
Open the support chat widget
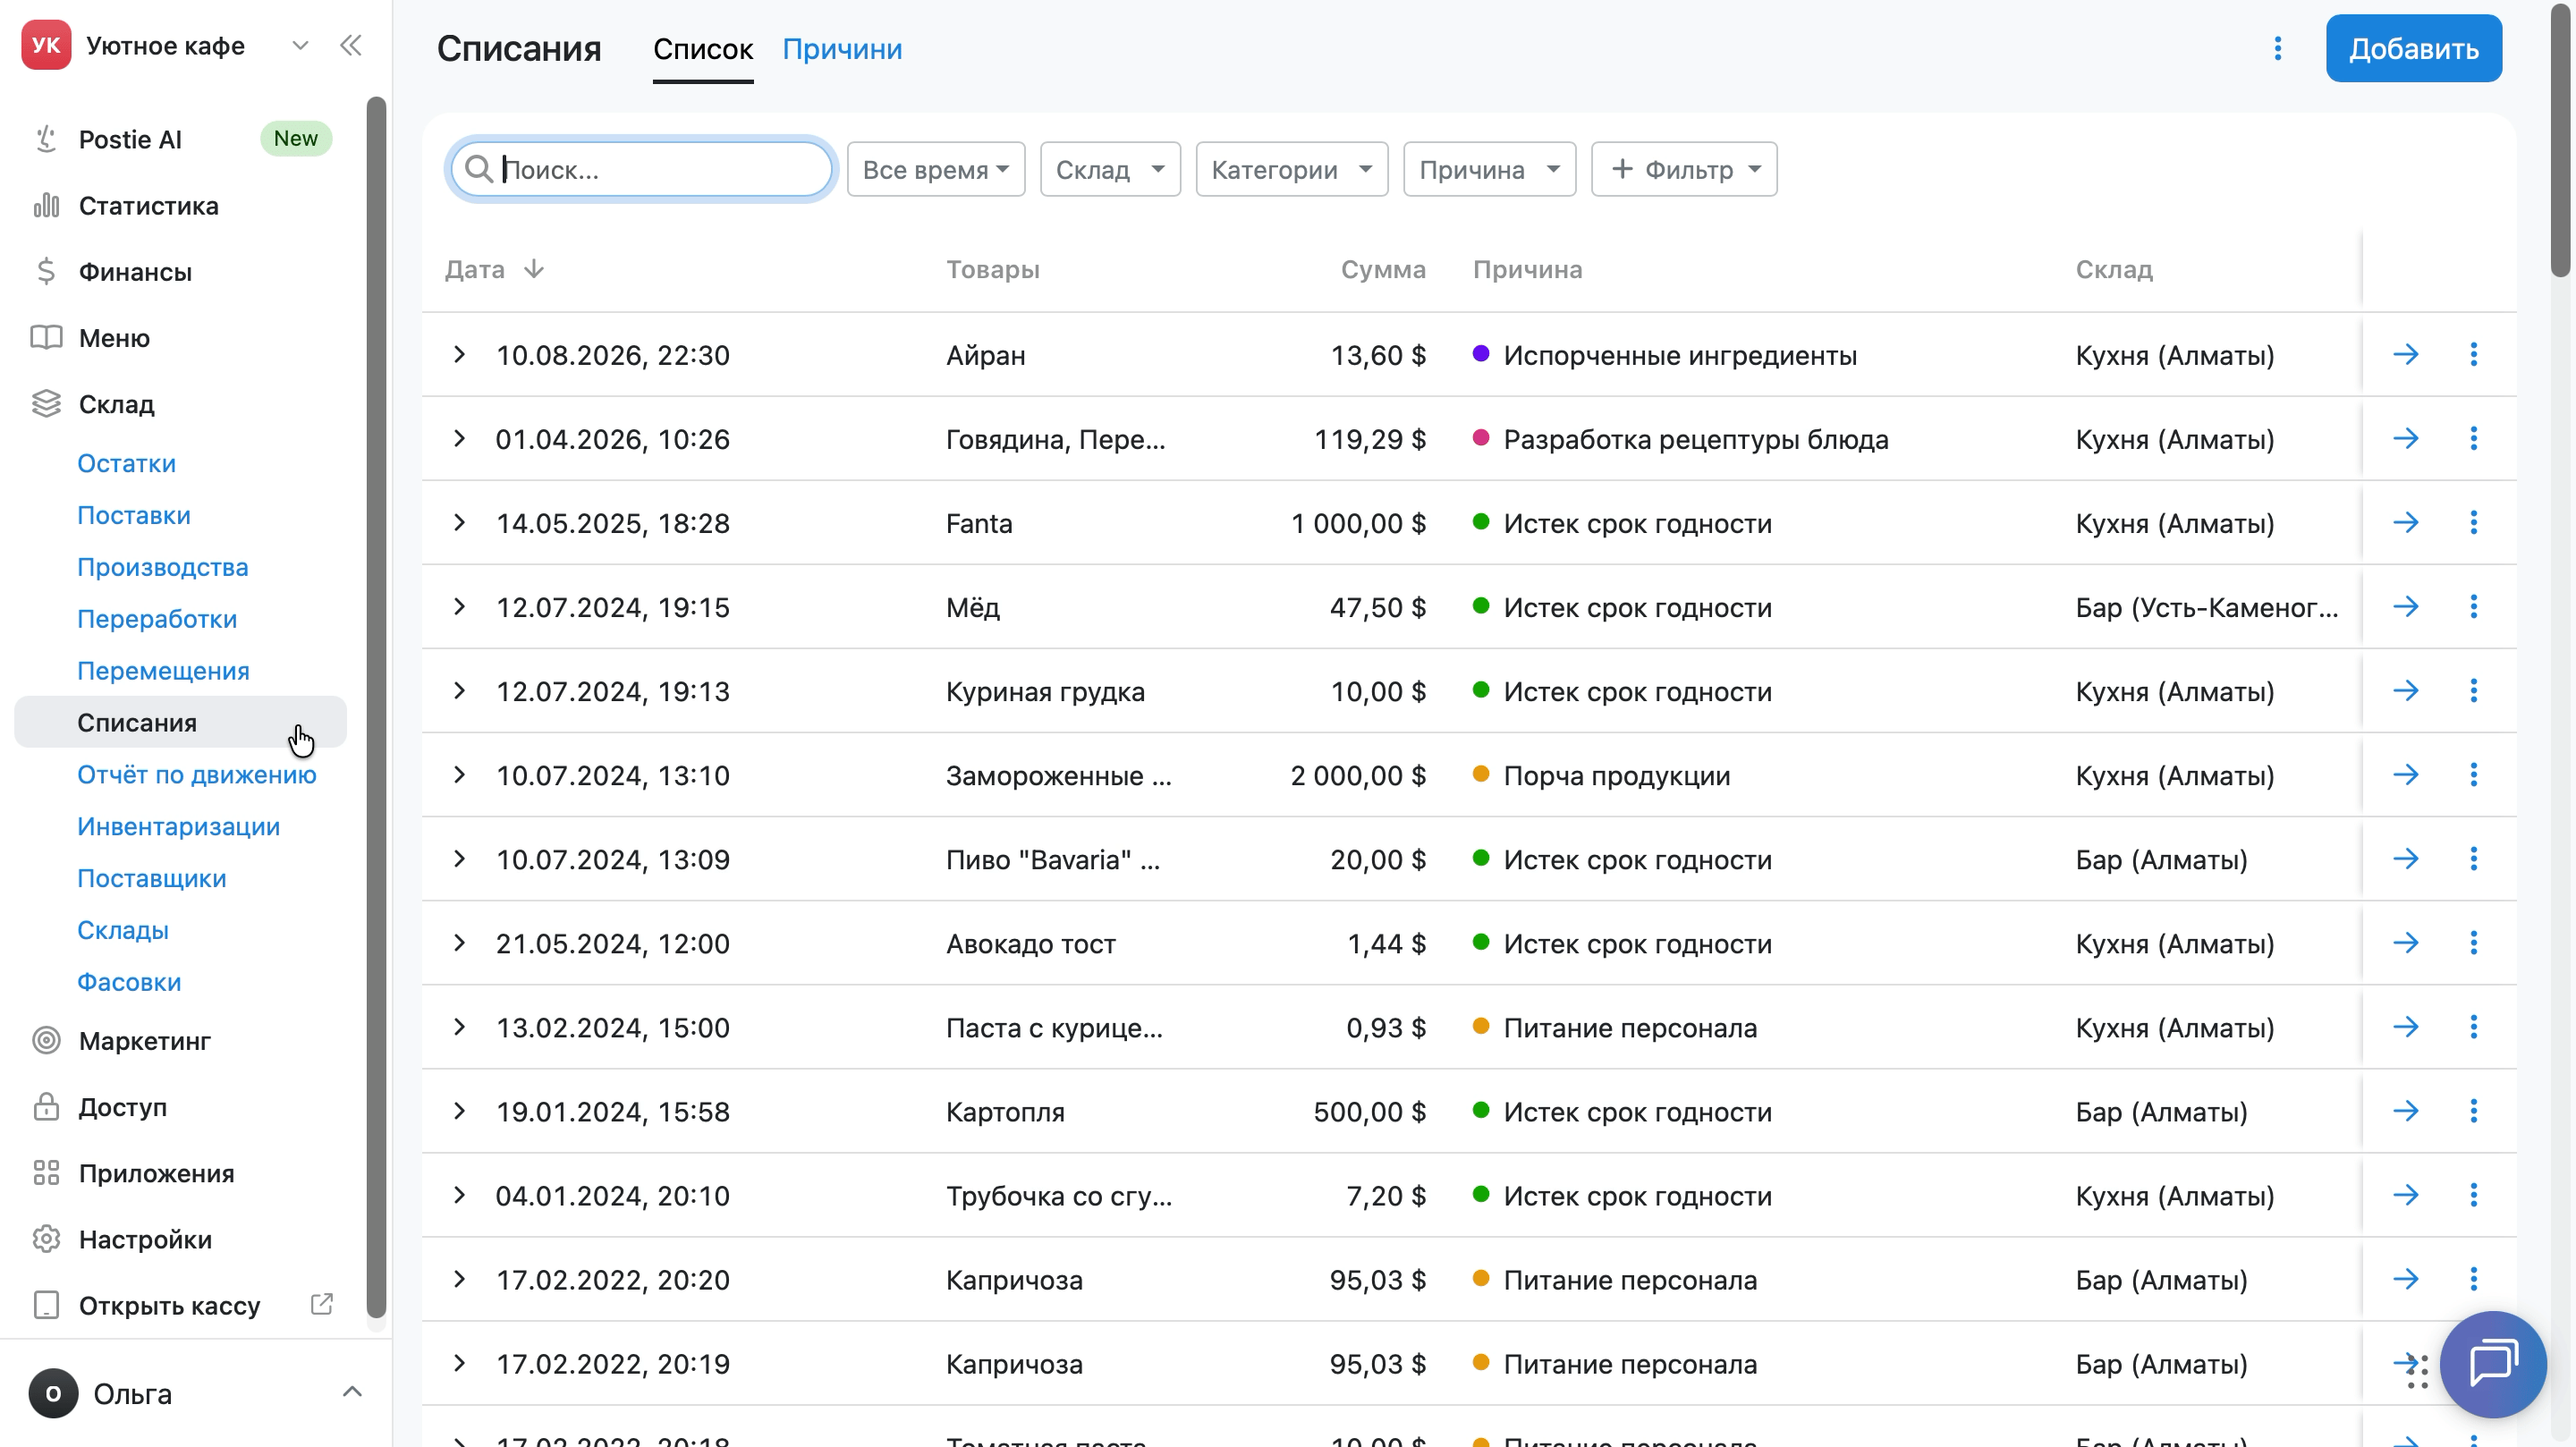click(x=2493, y=1364)
